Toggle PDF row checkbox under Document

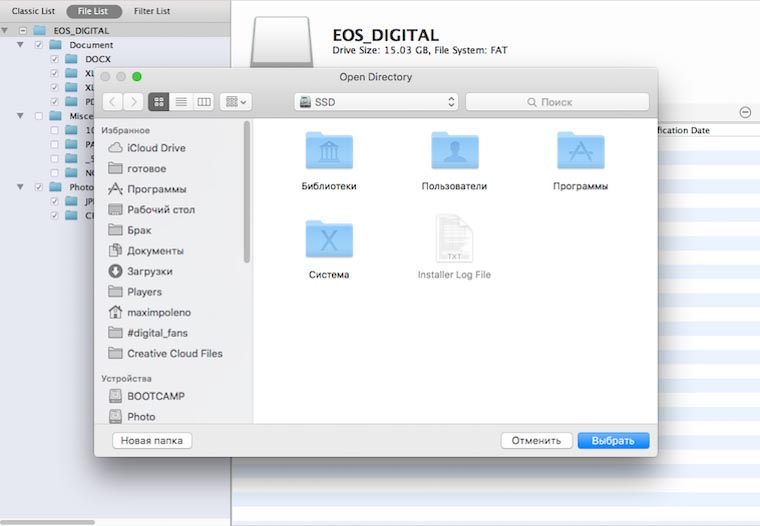pyautogui.click(x=54, y=102)
